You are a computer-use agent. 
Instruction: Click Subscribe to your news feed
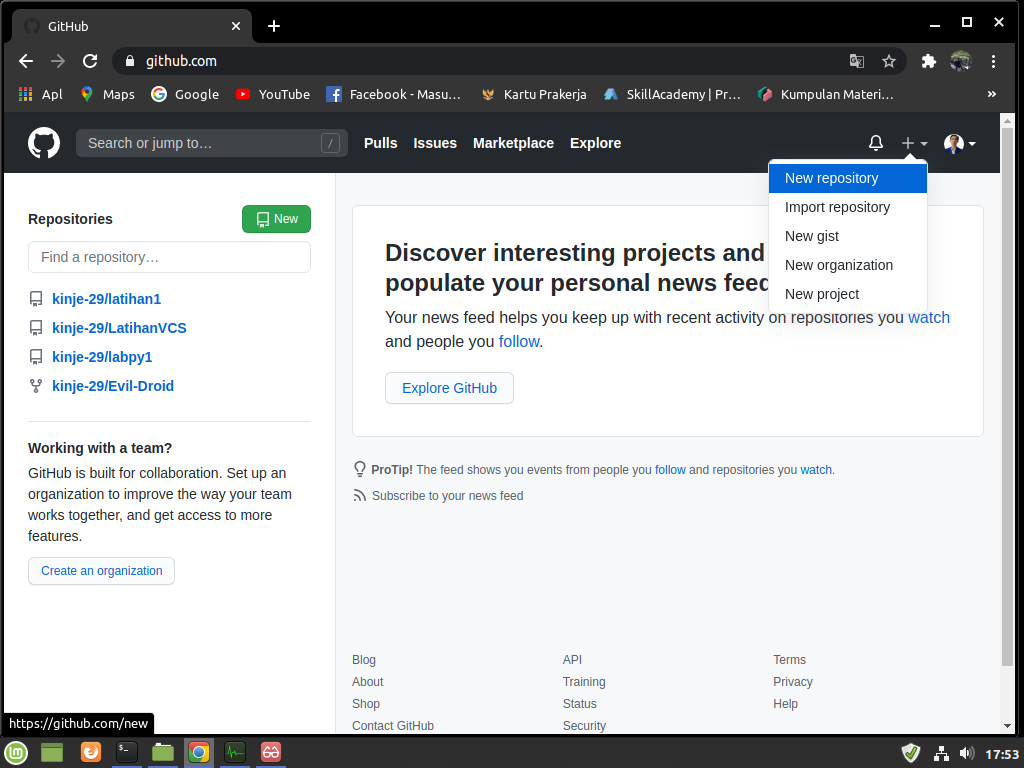click(447, 496)
